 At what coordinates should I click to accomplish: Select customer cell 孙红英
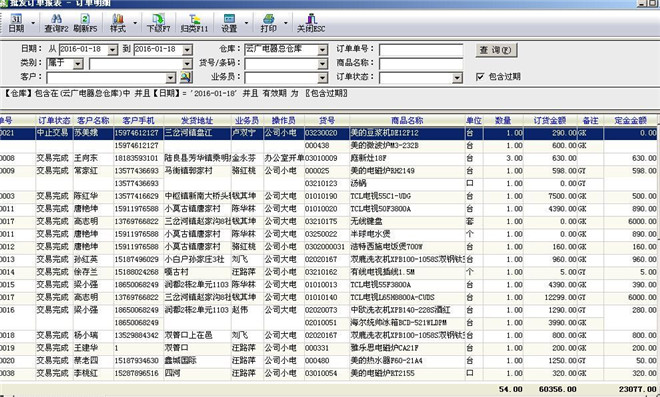pos(93,259)
